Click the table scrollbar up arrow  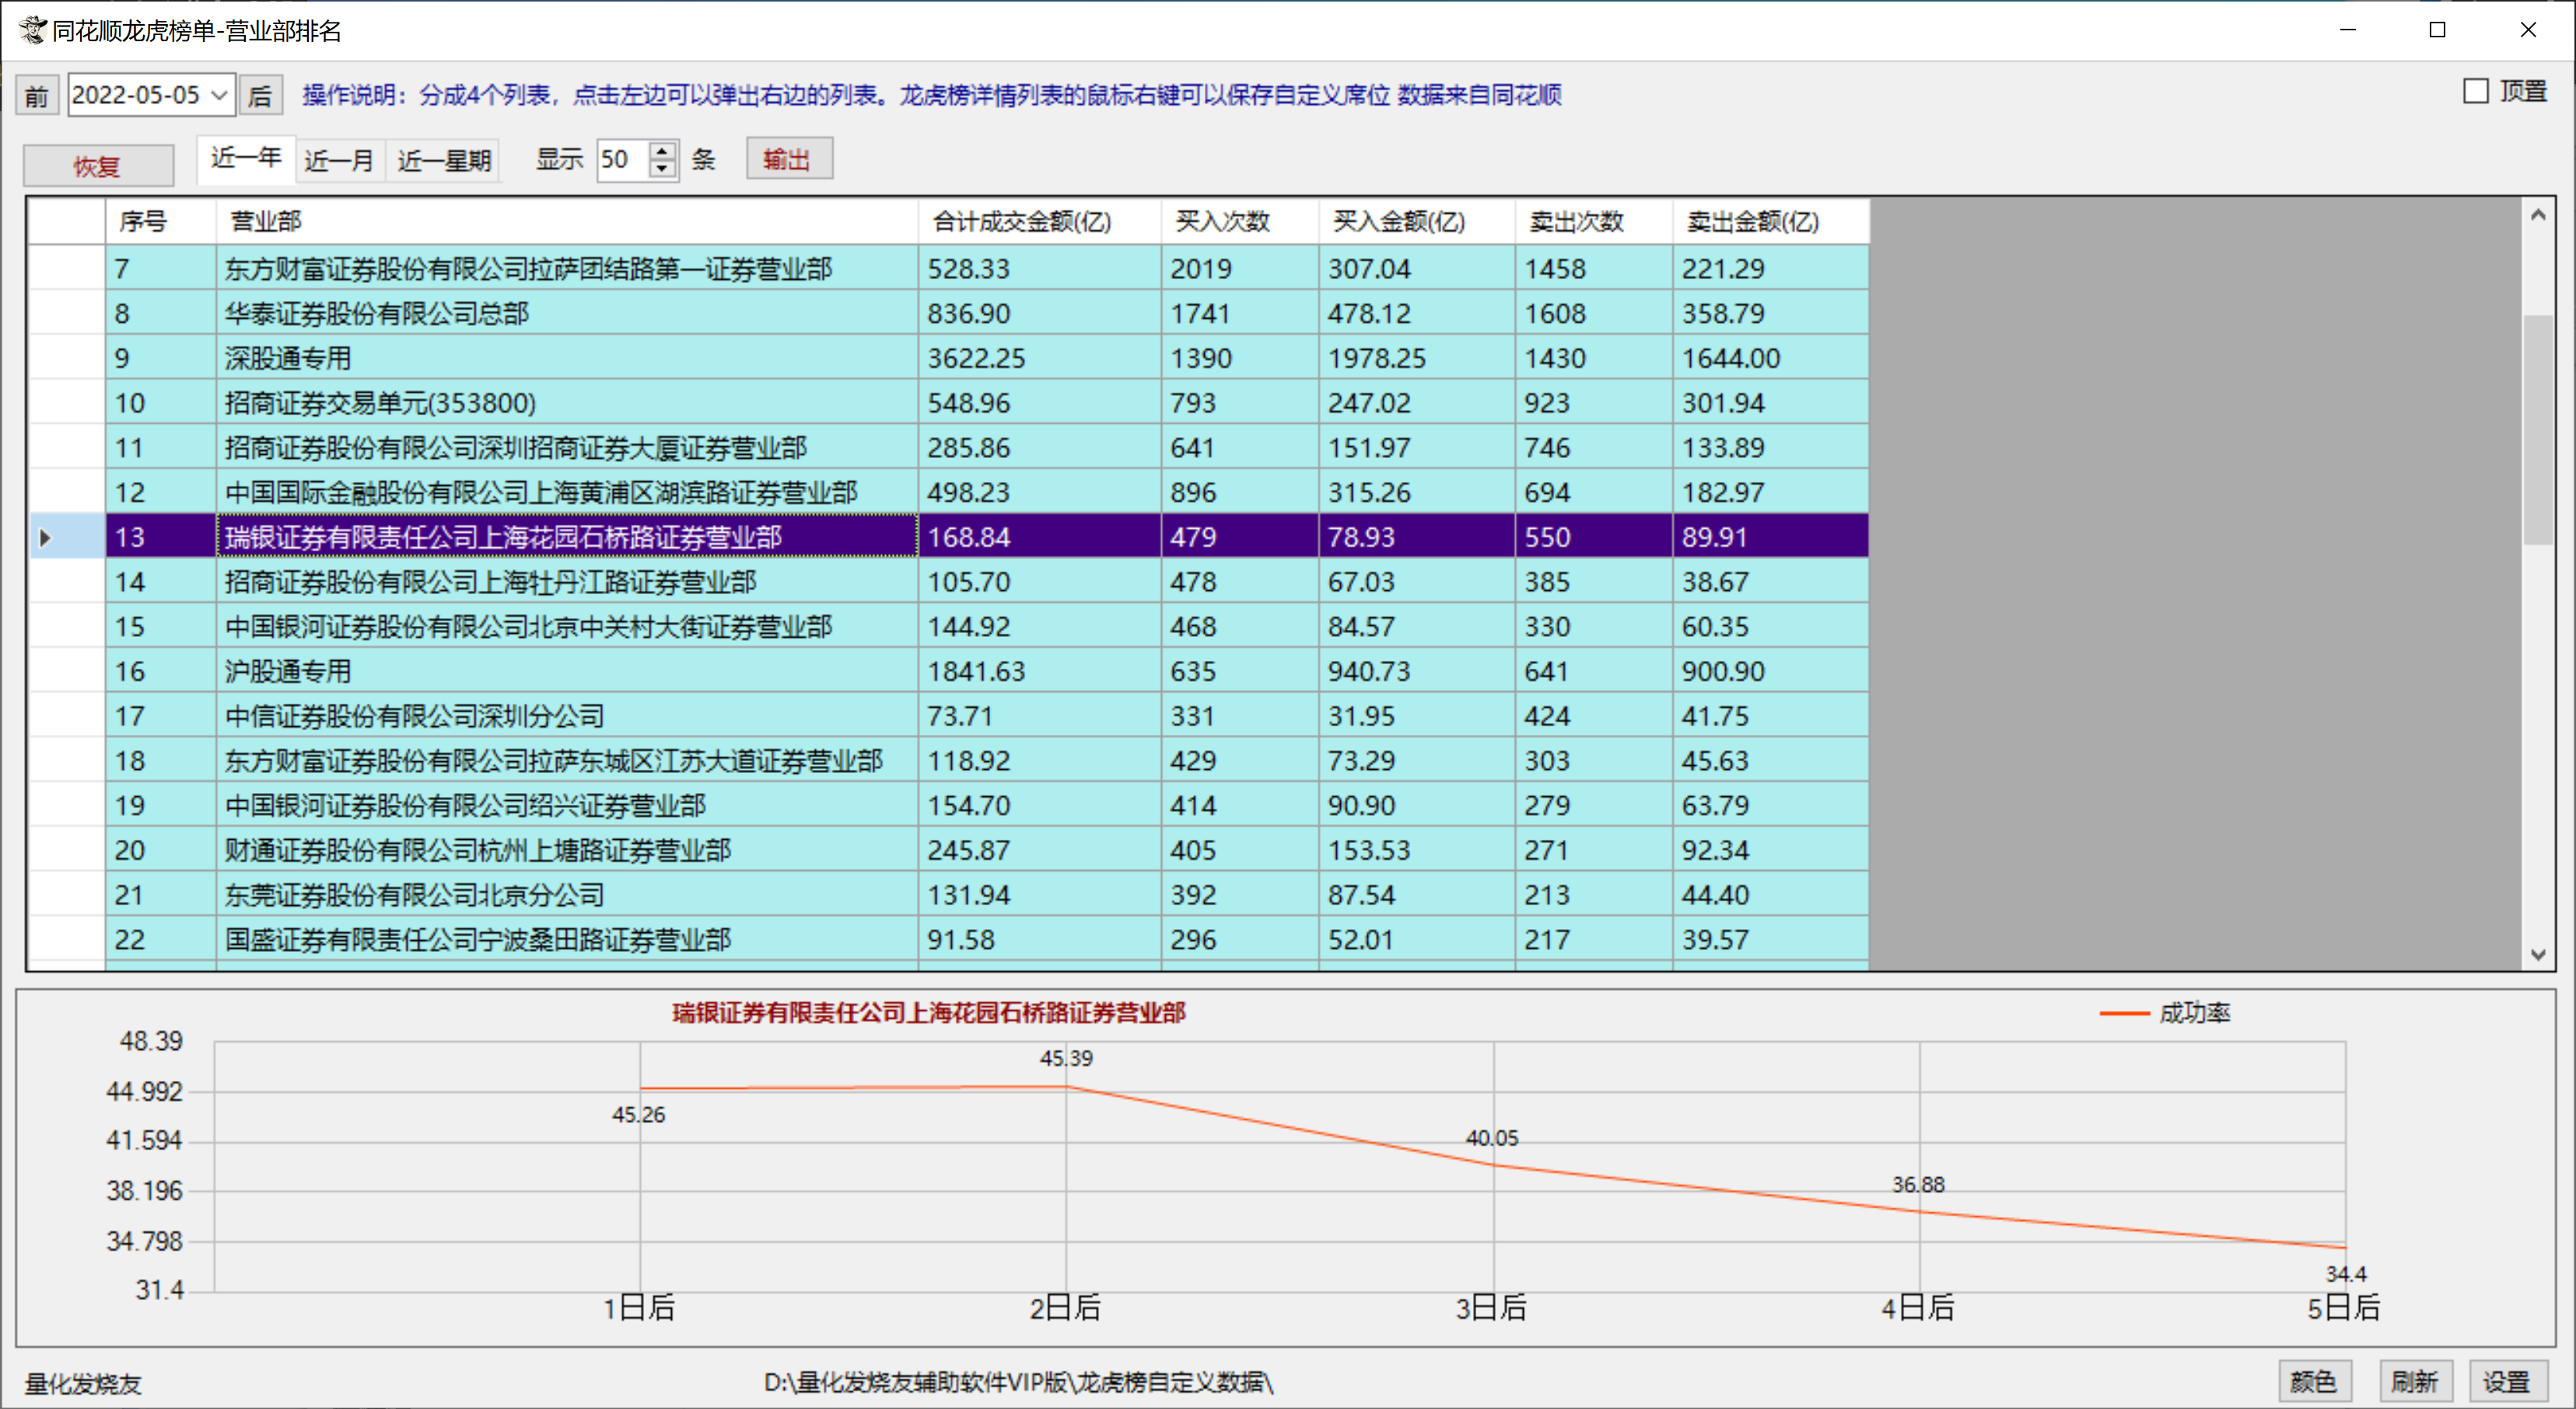coord(2537,215)
